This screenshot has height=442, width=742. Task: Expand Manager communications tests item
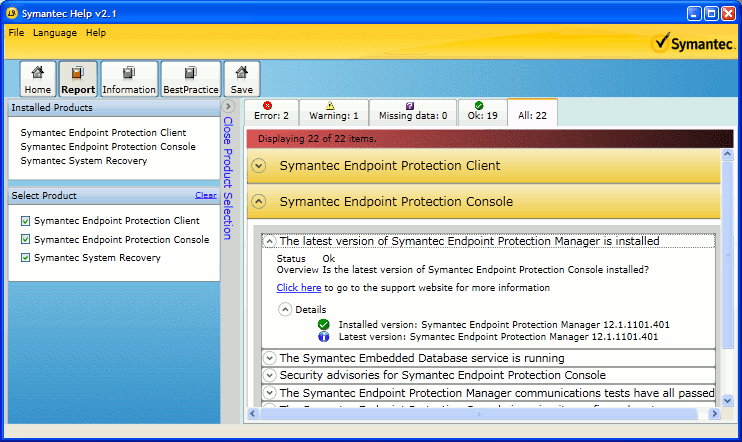[269, 393]
